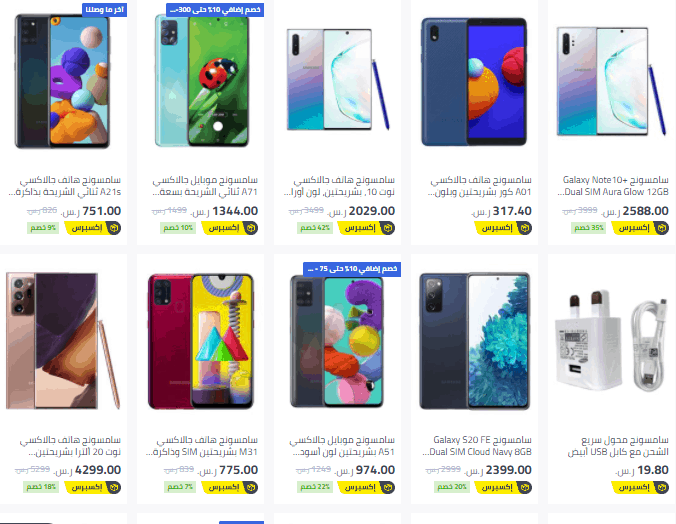676x524 pixels.
Task: Click the Express badge under Galaxy A01 Core
Action: (x=503, y=228)
